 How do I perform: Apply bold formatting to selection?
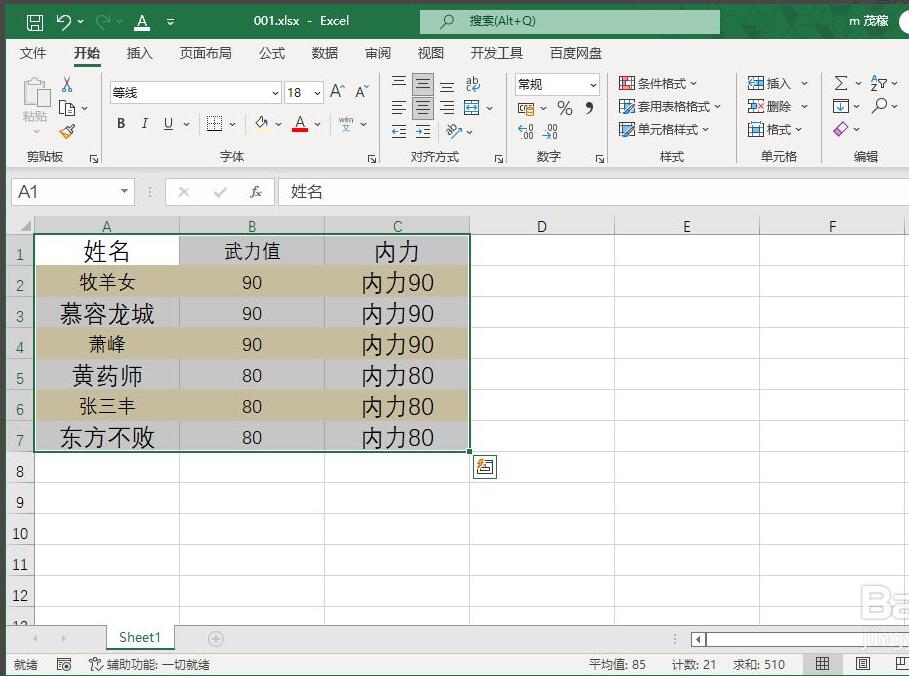click(120, 123)
